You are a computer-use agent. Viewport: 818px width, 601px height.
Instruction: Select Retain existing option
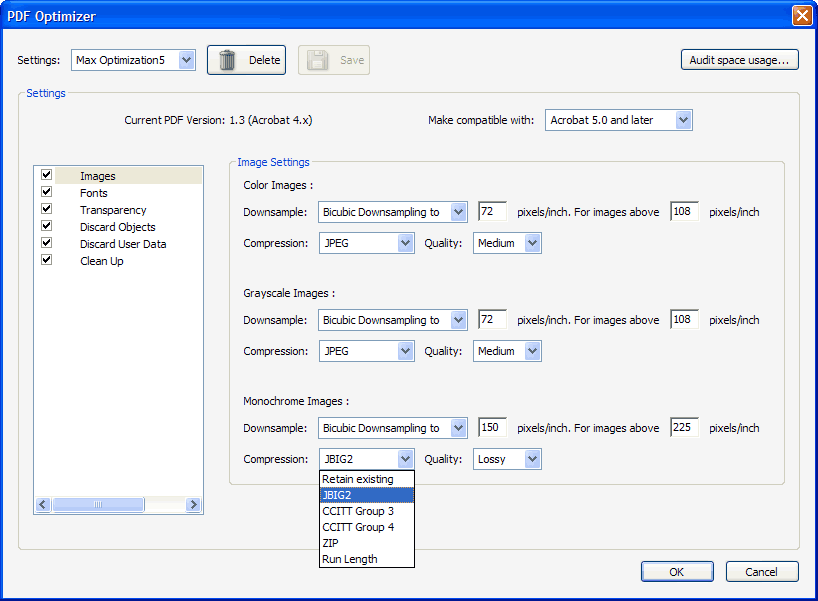(358, 479)
